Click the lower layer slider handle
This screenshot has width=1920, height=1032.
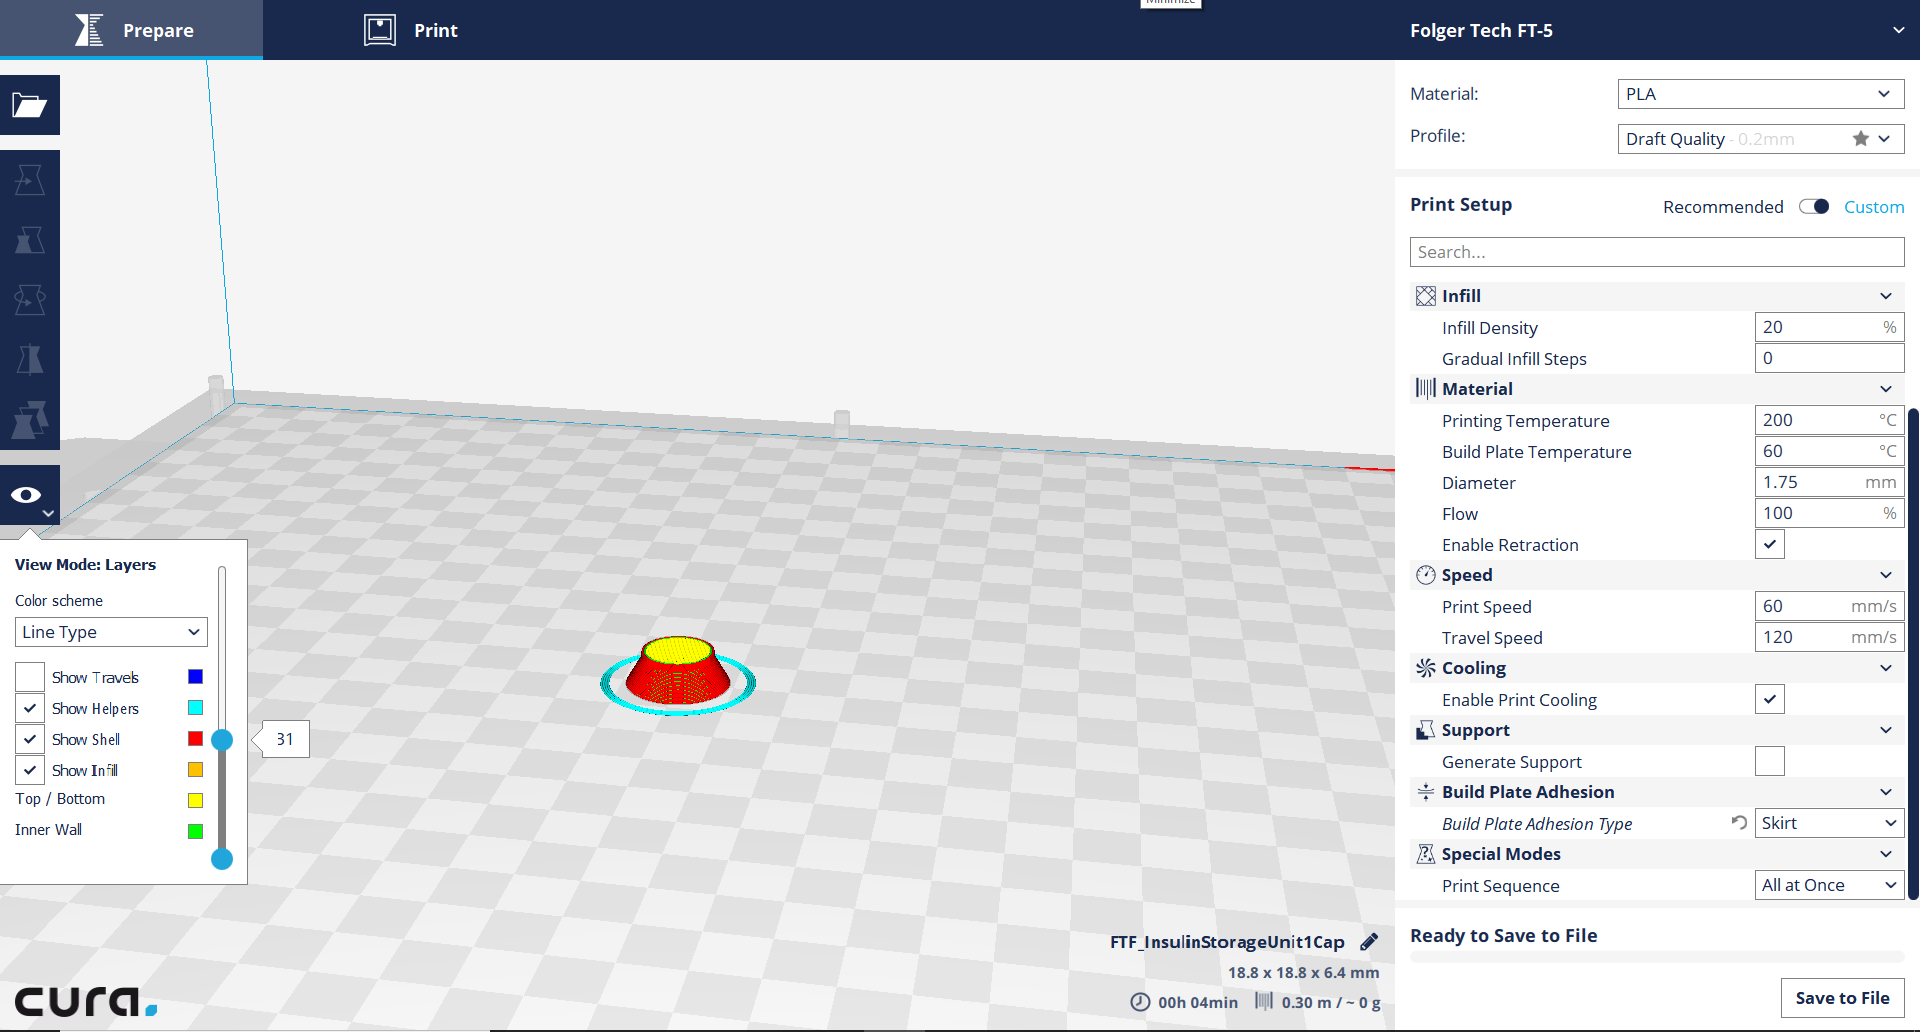(222, 859)
